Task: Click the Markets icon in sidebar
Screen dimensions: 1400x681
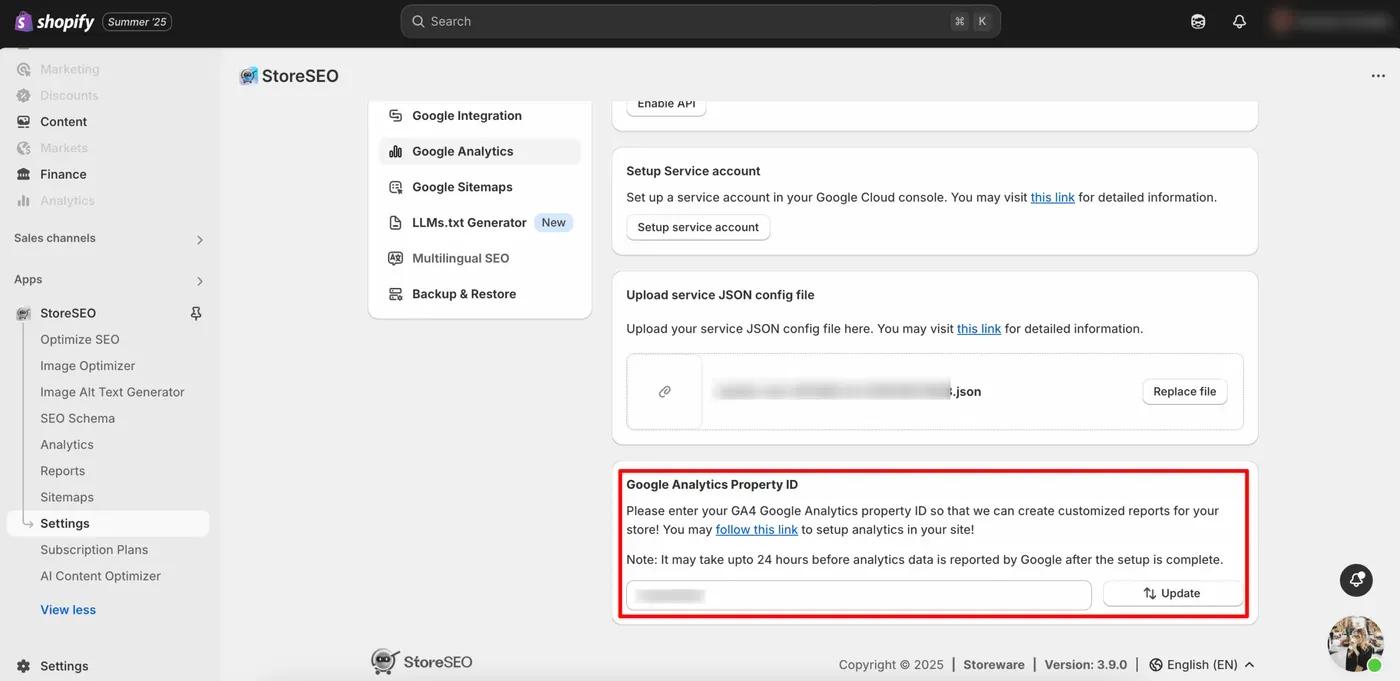Action: click(x=24, y=147)
